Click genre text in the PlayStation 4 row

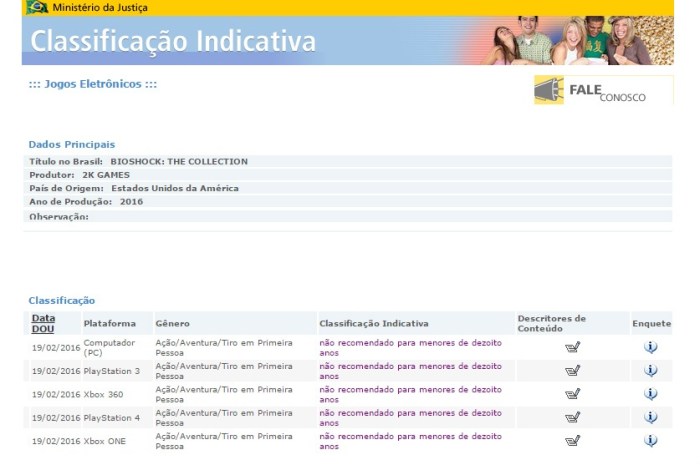point(224,418)
